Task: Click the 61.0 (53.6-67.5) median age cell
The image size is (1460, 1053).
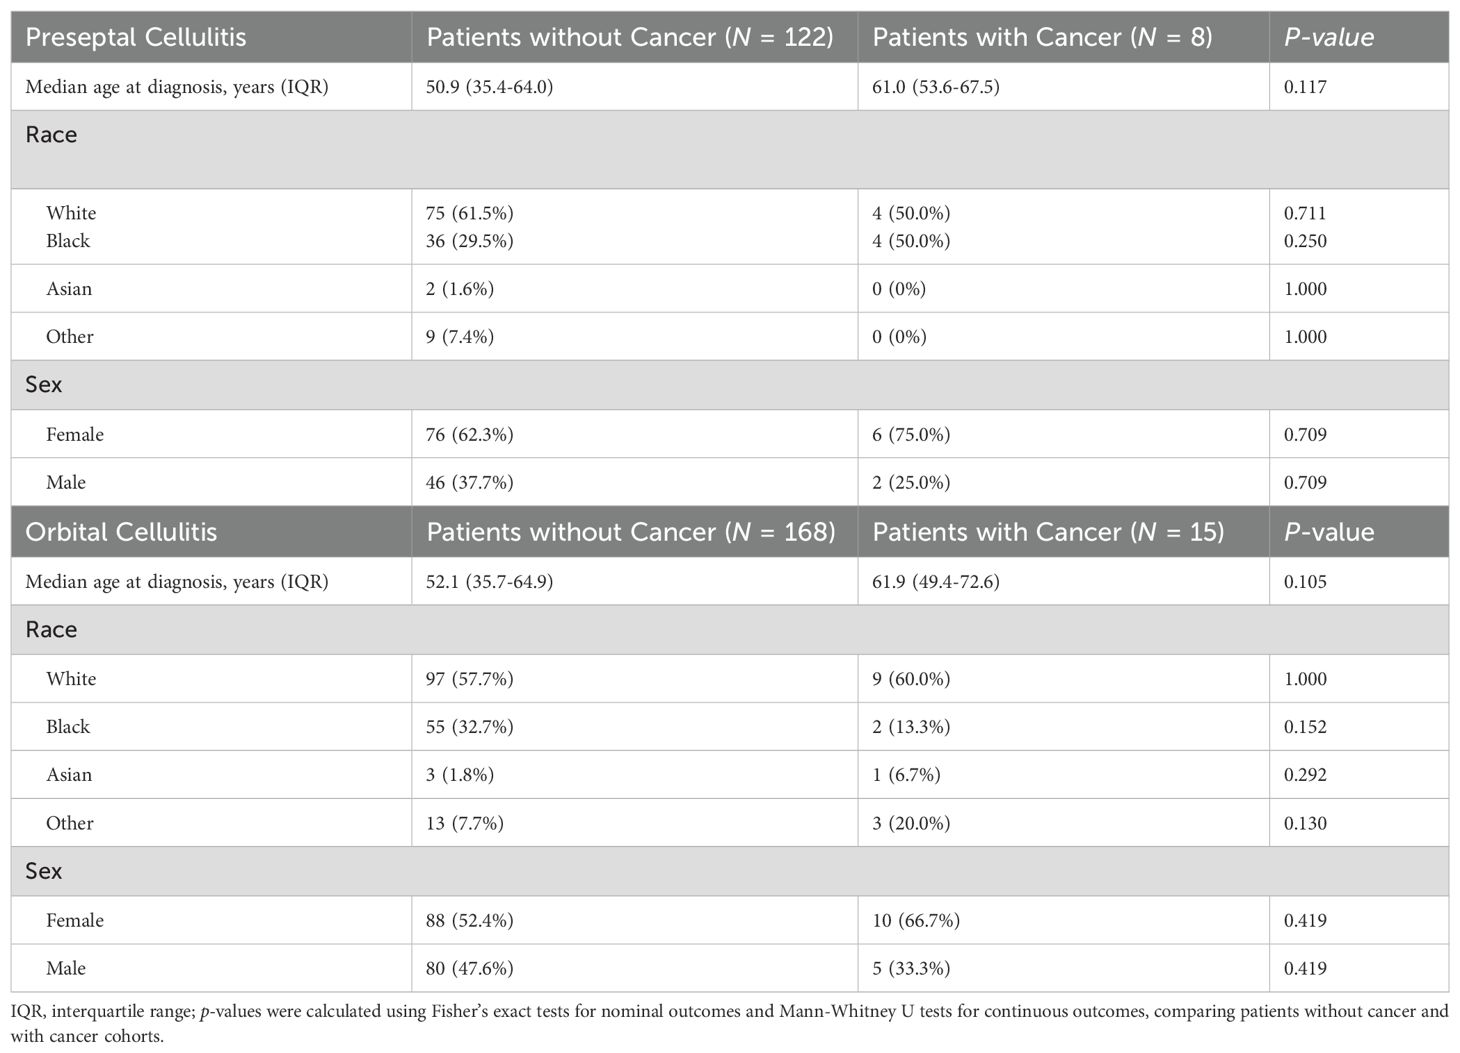Action: click(x=935, y=87)
